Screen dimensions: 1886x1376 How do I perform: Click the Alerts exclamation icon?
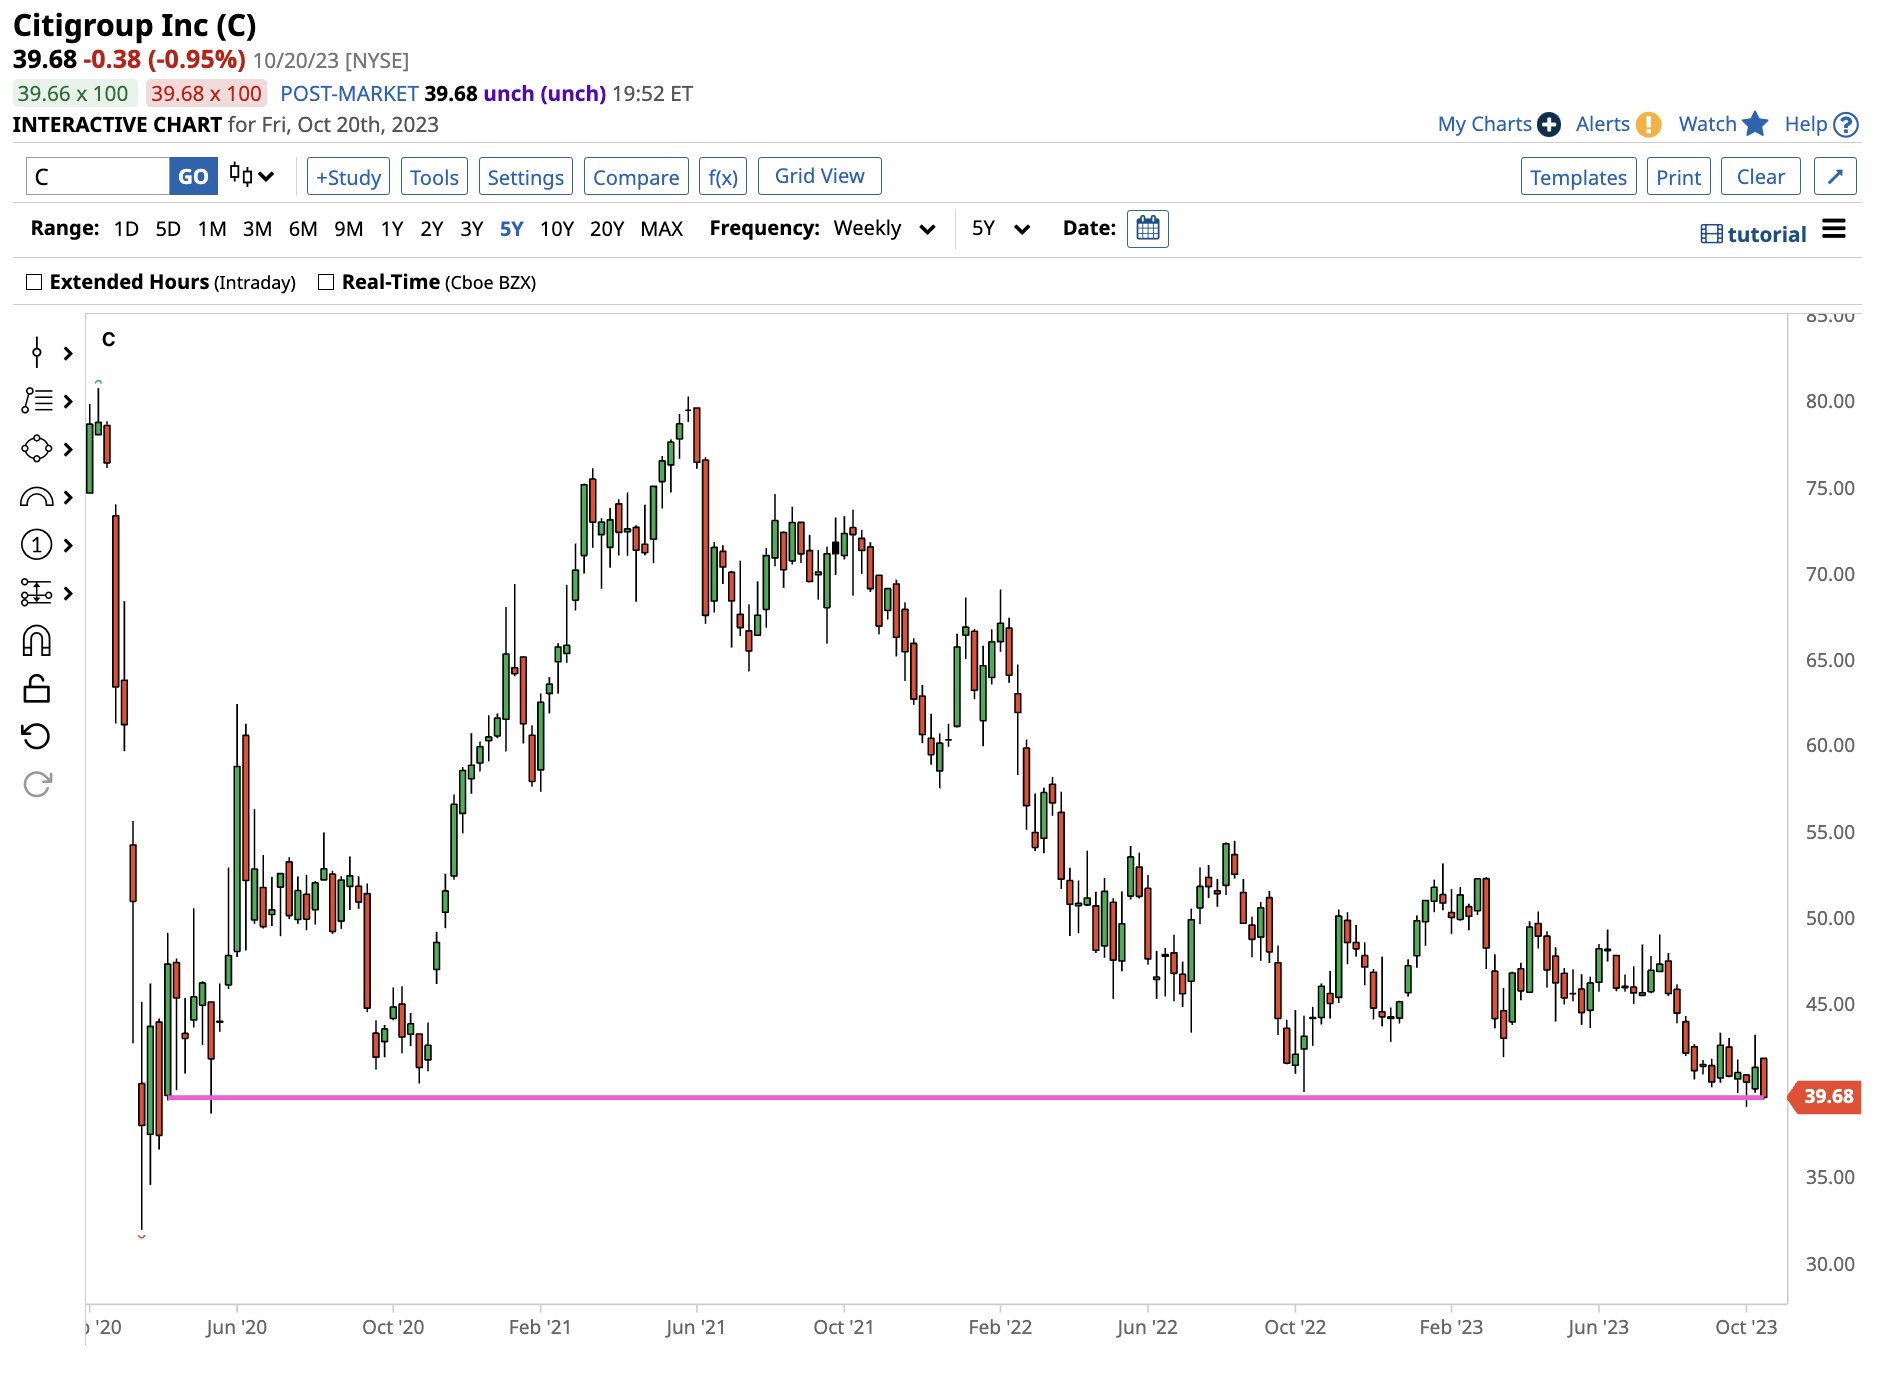tap(1649, 124)
